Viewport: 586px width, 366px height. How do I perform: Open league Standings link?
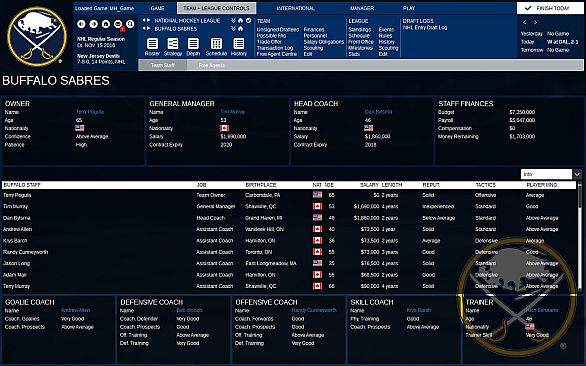pos(360,30)
